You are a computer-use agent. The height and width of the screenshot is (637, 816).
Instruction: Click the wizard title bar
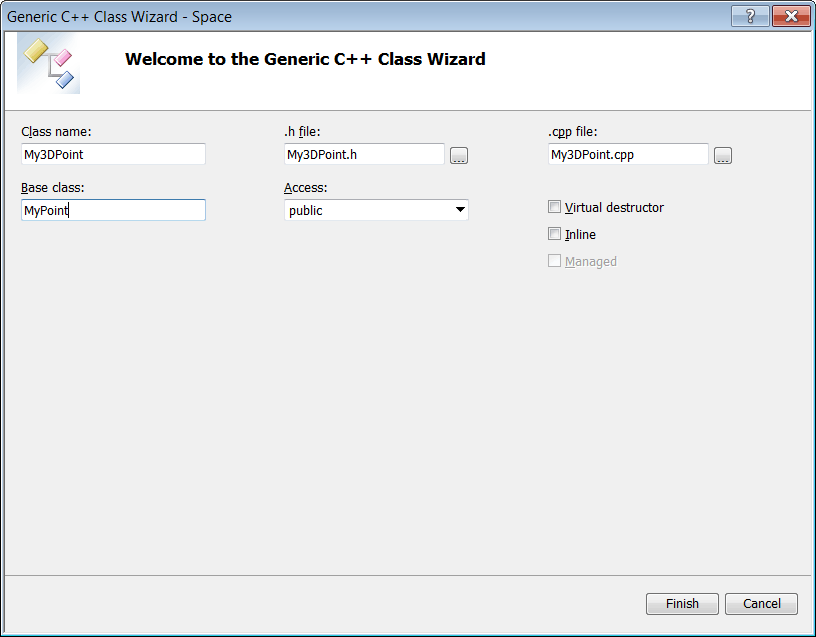pyautogui.click(x=364, y=16)
